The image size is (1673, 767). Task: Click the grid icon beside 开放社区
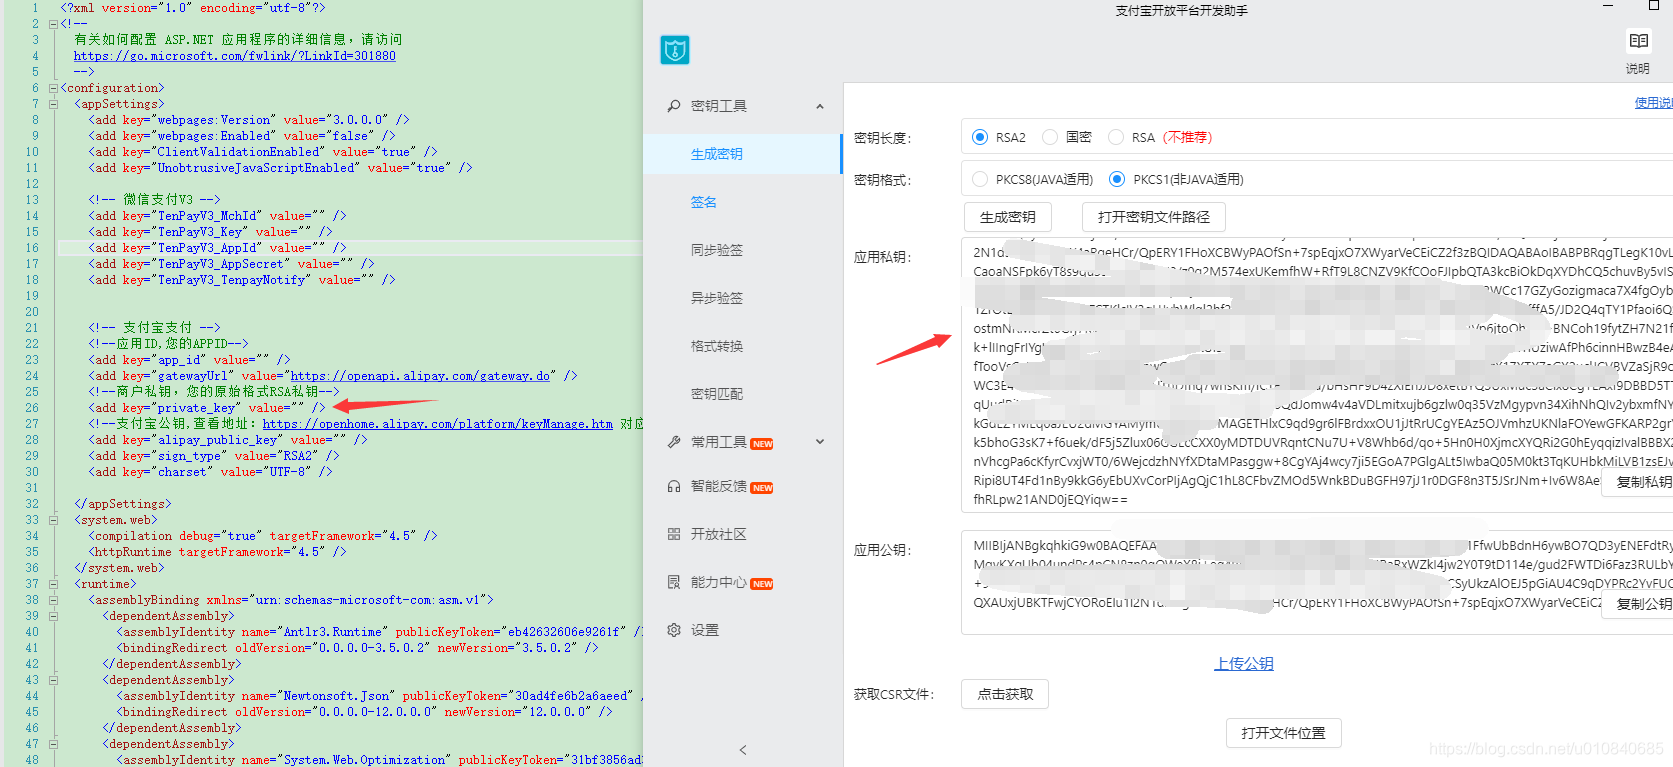coord(674,534)
